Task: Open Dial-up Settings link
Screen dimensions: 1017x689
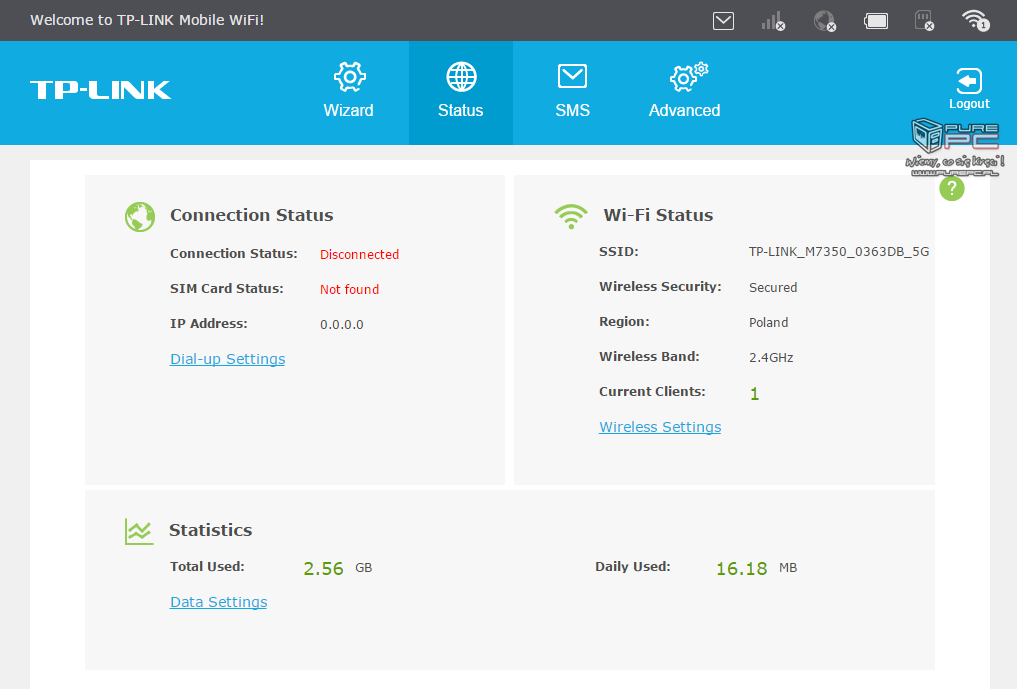Action: click(227, 359)
